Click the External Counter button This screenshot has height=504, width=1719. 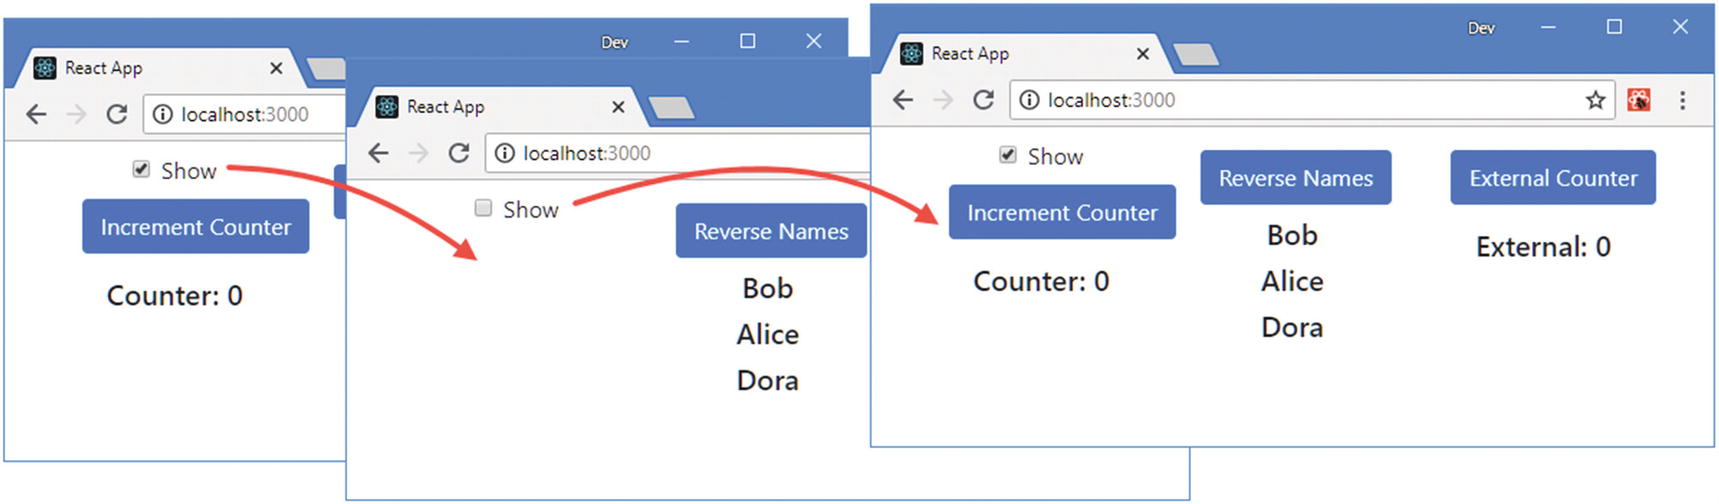click(x=1552, y=178)
